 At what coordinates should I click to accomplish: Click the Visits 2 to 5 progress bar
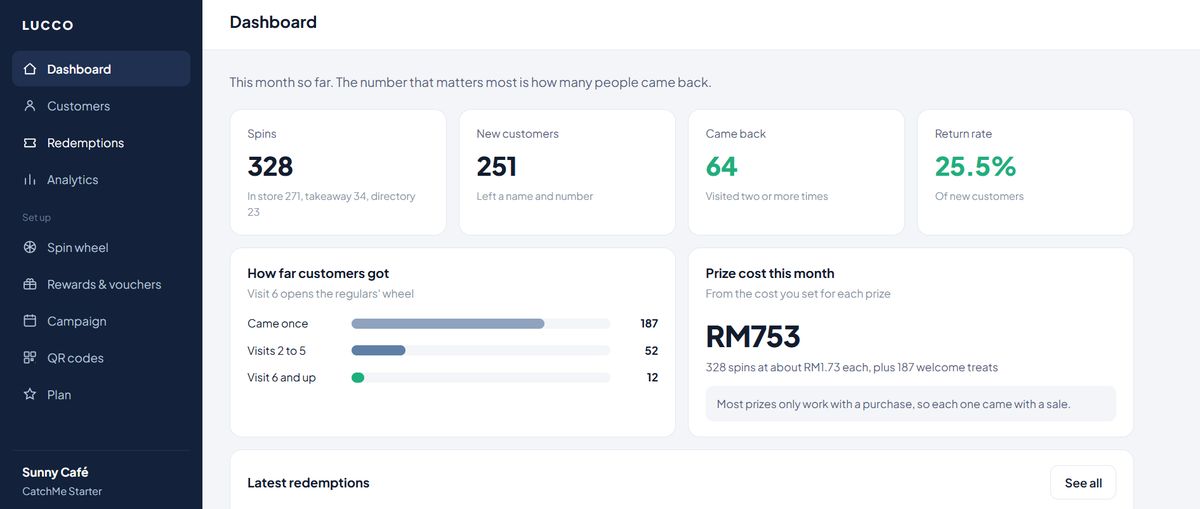coord(481,351)
